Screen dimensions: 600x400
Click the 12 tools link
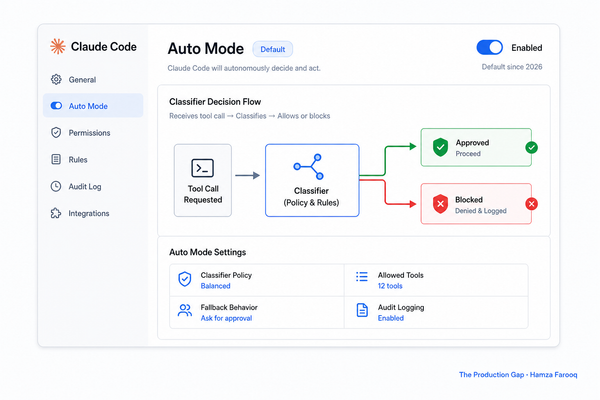(x=390, y=286)
